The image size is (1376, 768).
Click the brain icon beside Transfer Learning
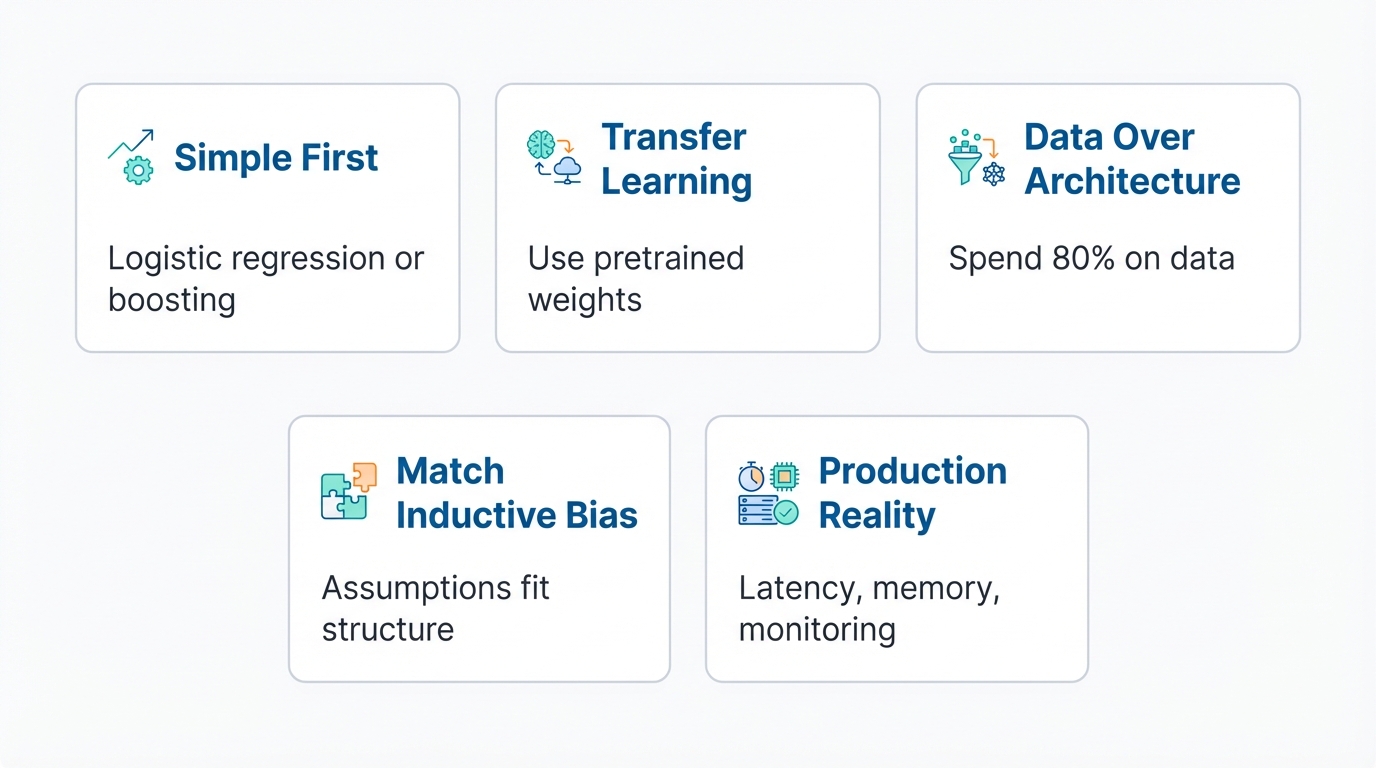pos(541,144)
